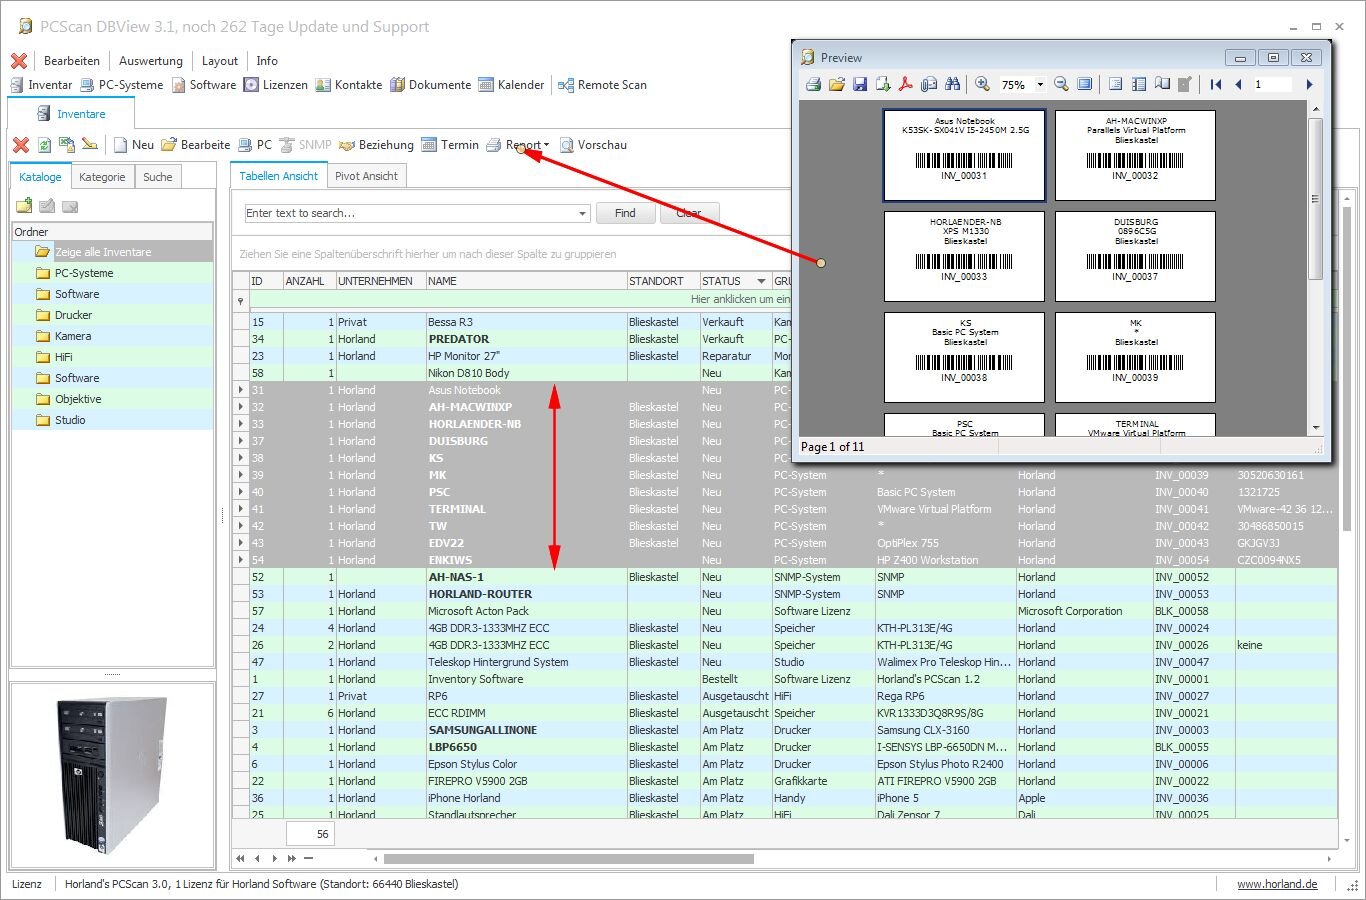Select PREDATOR cell in table

pos(526,339)
